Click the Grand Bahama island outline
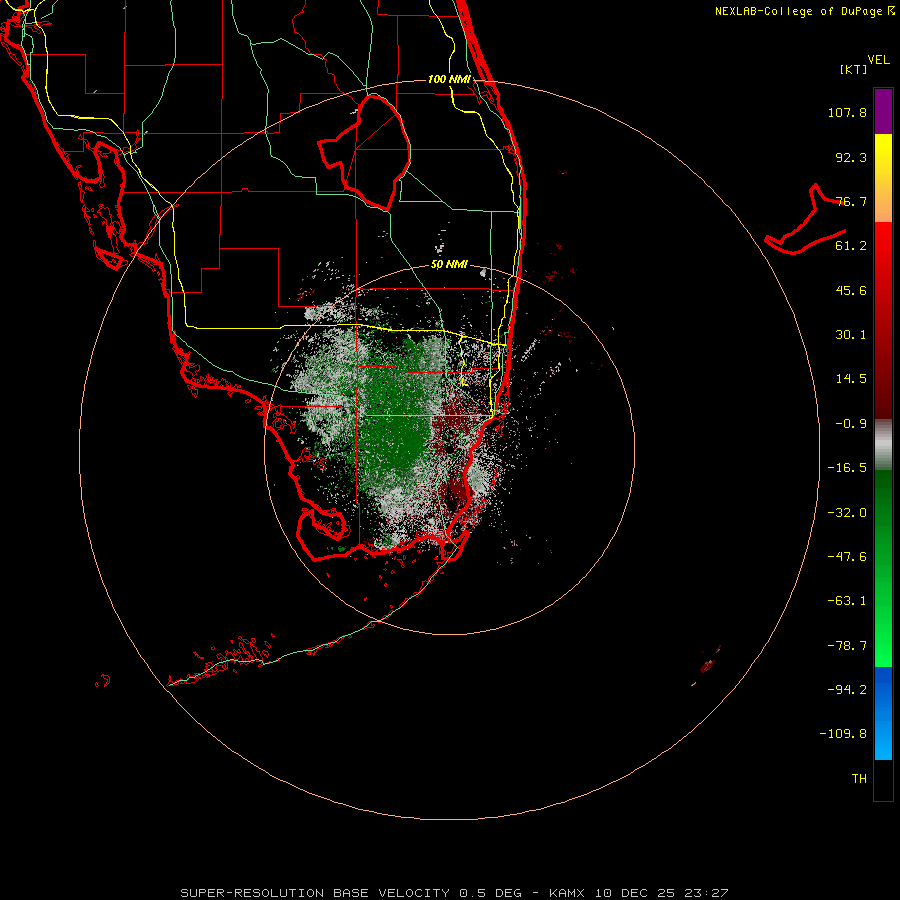This screenshot has width=900, height=900. [805, 220]
